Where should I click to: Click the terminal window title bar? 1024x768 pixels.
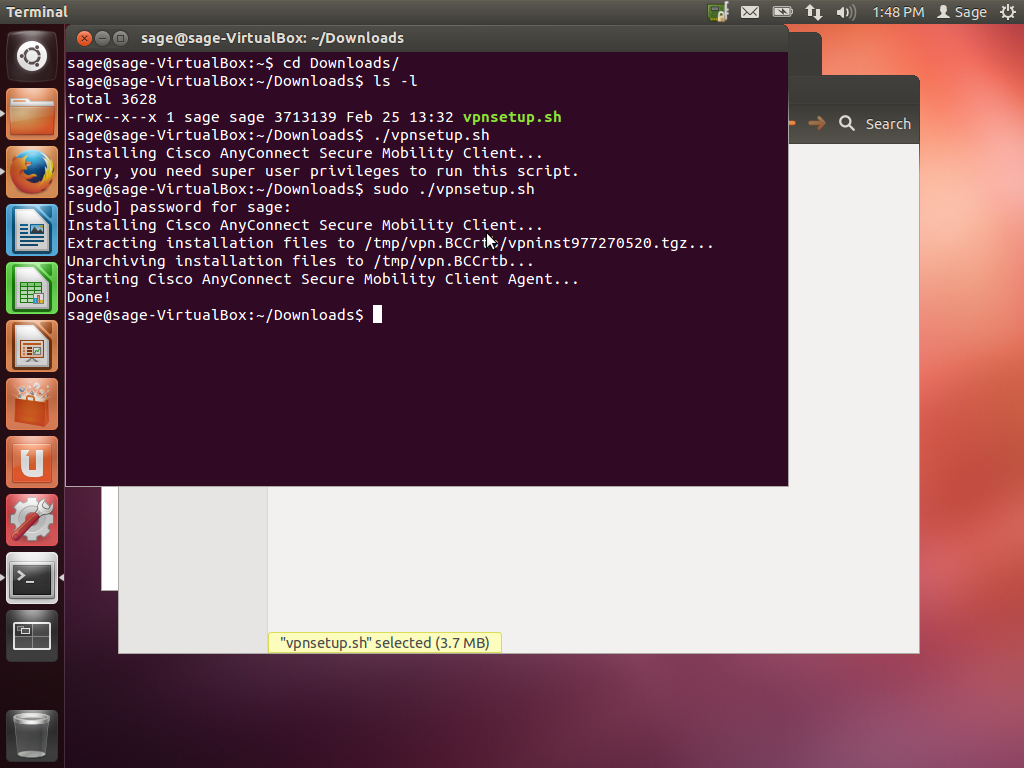[426, 39]
